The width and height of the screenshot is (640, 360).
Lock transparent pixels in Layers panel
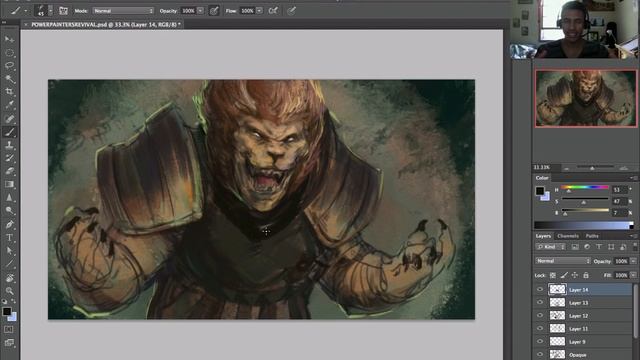coord(552,276)
